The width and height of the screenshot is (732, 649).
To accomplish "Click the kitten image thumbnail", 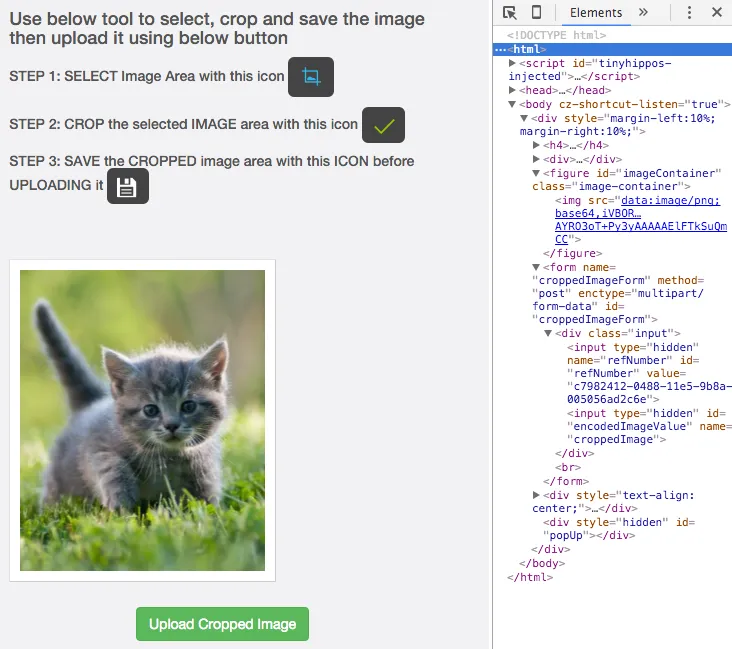I will click(x=142, y=420).
